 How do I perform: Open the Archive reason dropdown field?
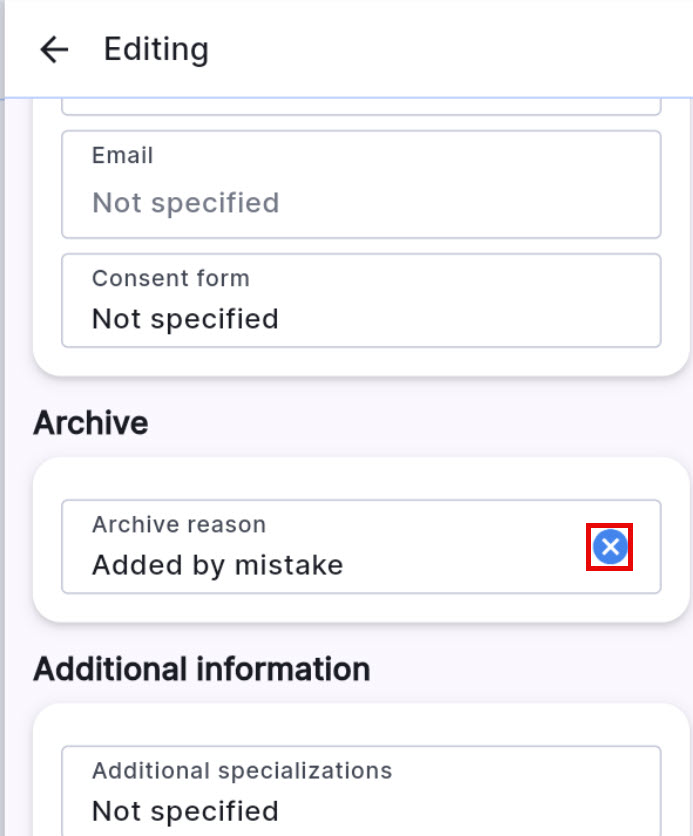330,547
